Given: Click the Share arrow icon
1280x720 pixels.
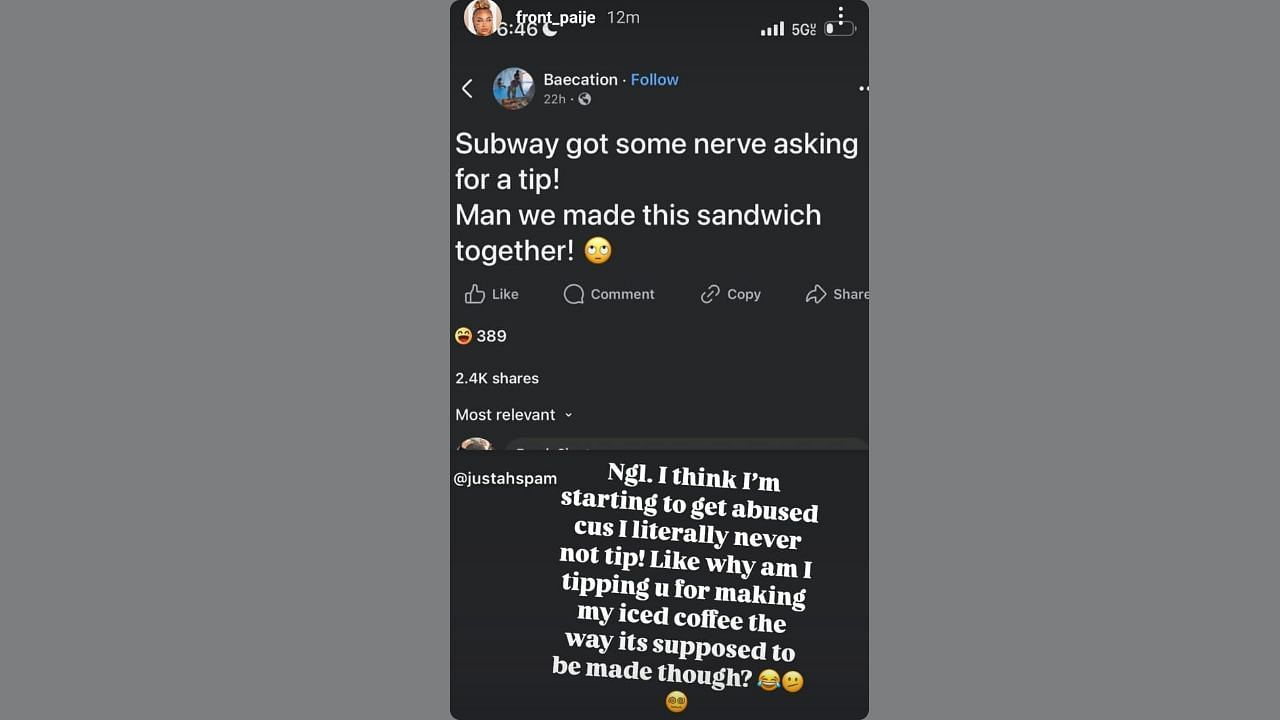Looking at the screenshot, I should point(816,294).
